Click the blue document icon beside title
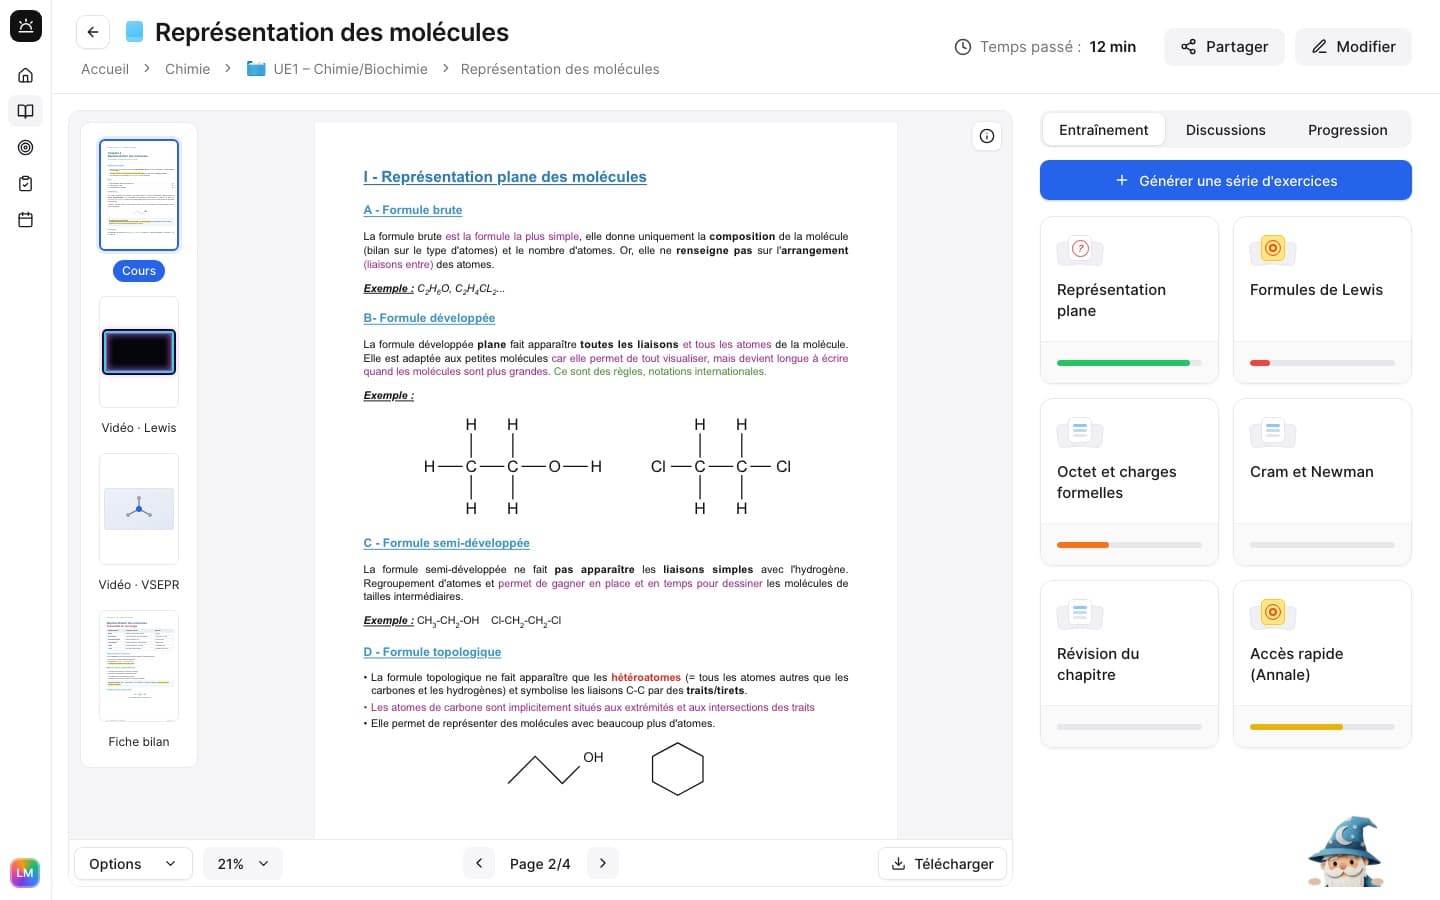 (134, 32)
